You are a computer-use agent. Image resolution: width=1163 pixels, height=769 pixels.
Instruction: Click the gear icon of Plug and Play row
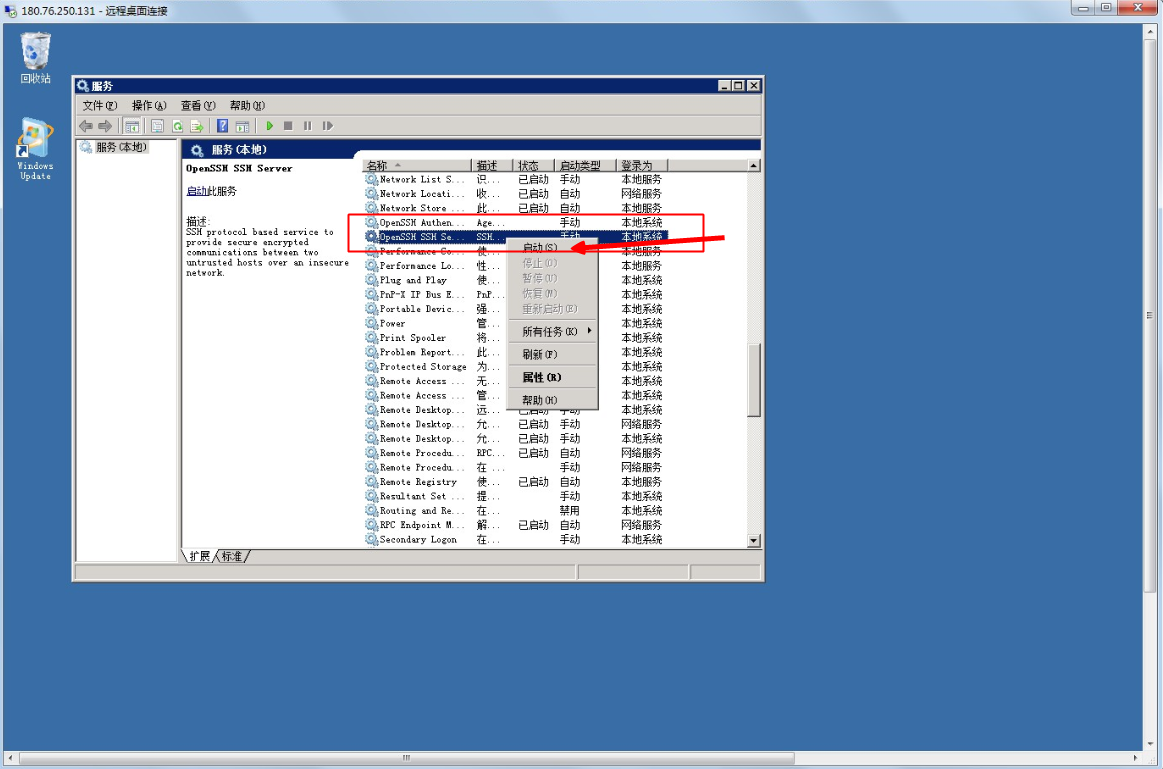[x=372, y=280]
